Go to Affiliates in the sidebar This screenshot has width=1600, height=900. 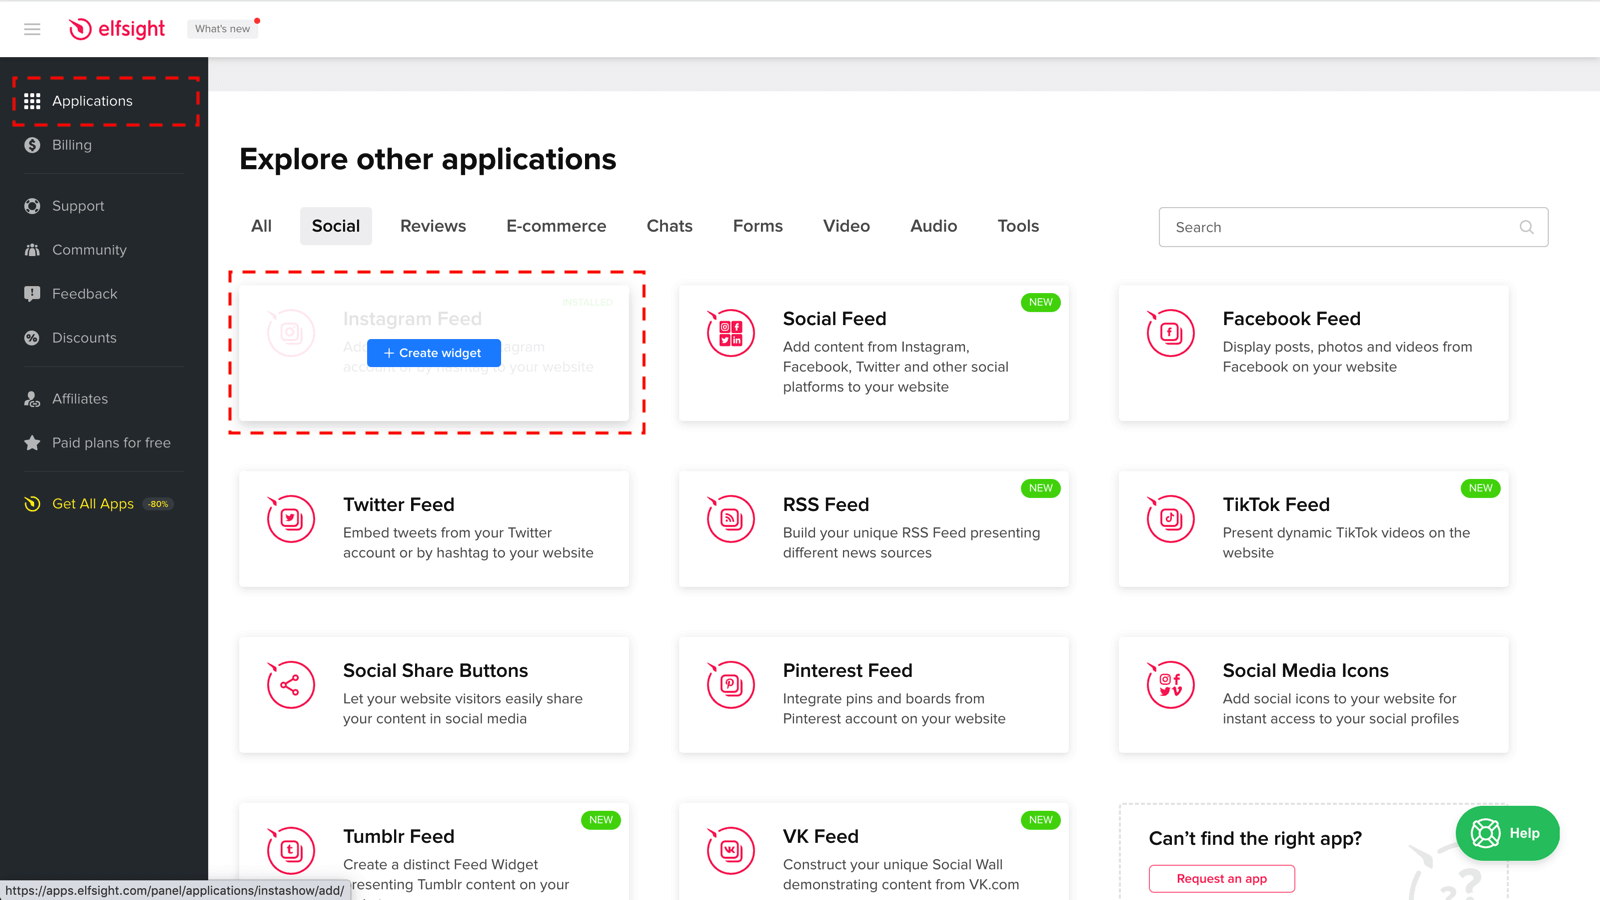coord(80,399)
